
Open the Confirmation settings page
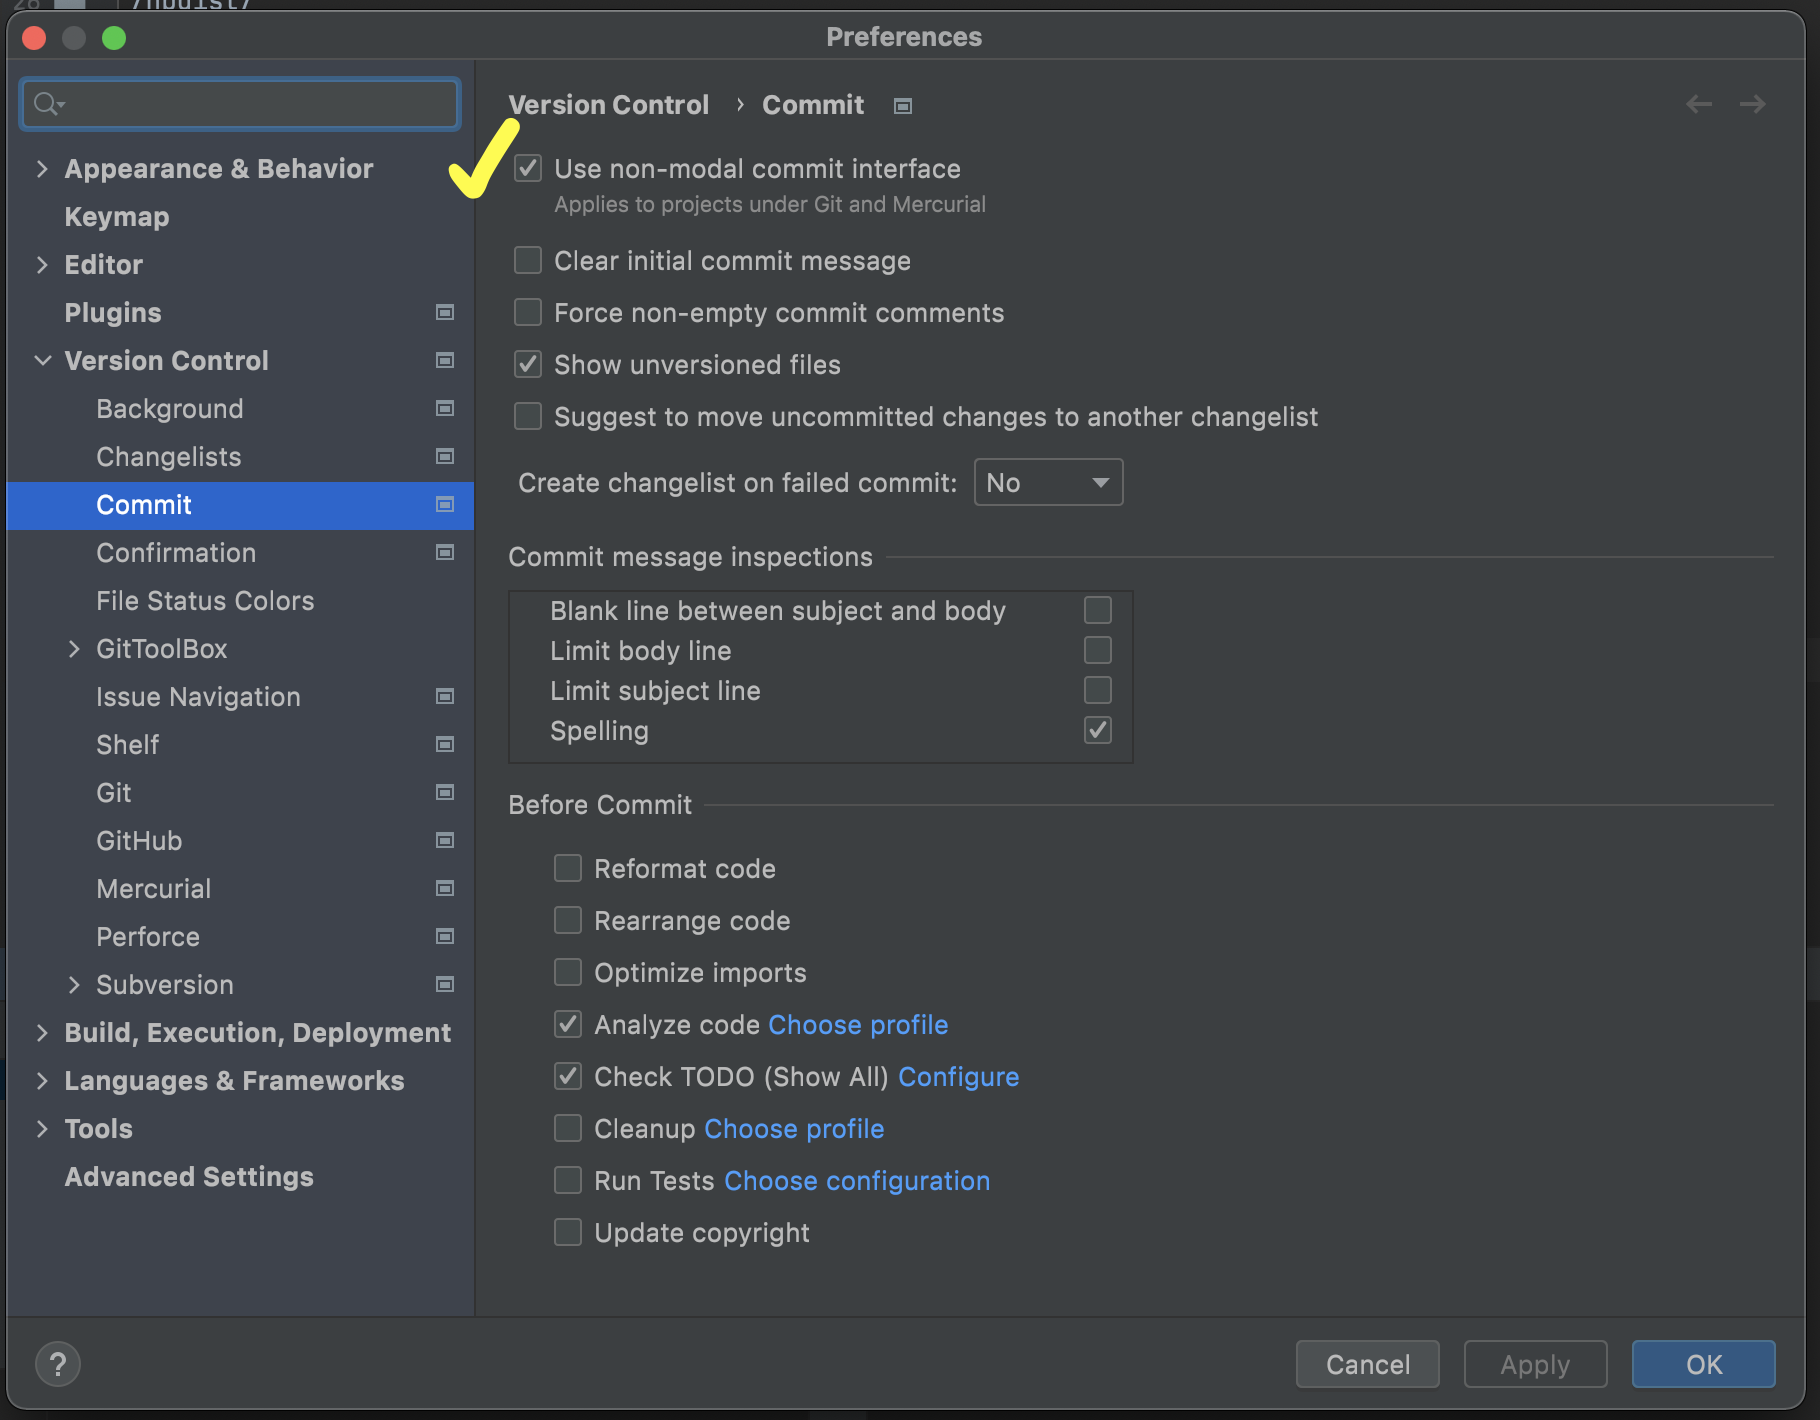176,552
